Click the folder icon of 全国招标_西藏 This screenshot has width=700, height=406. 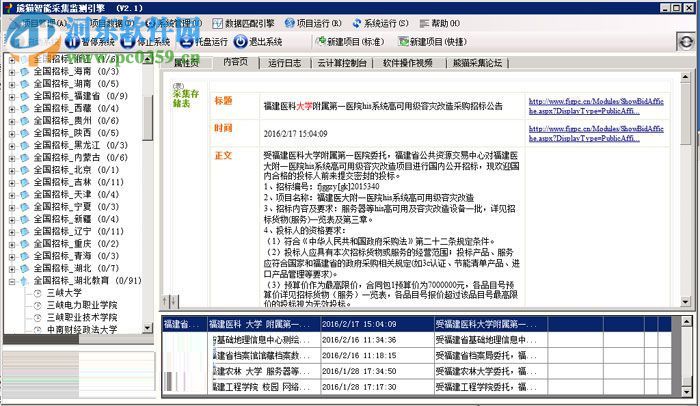point(25,109)
